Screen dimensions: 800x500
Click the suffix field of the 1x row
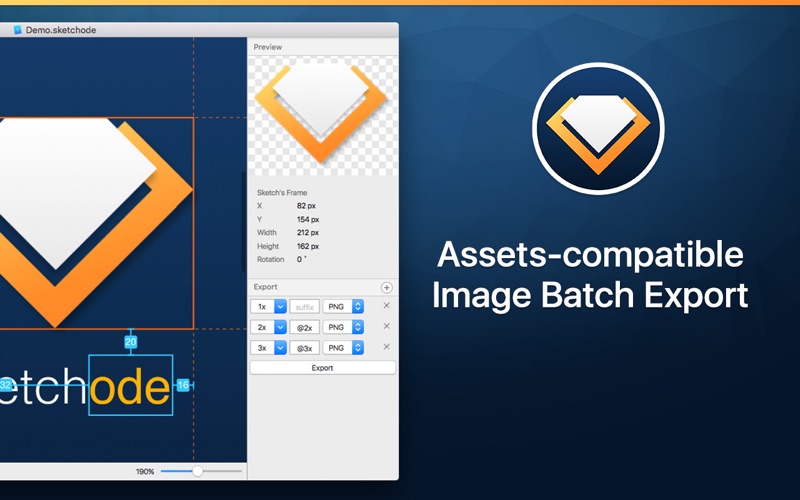click(x=305, y=307)
